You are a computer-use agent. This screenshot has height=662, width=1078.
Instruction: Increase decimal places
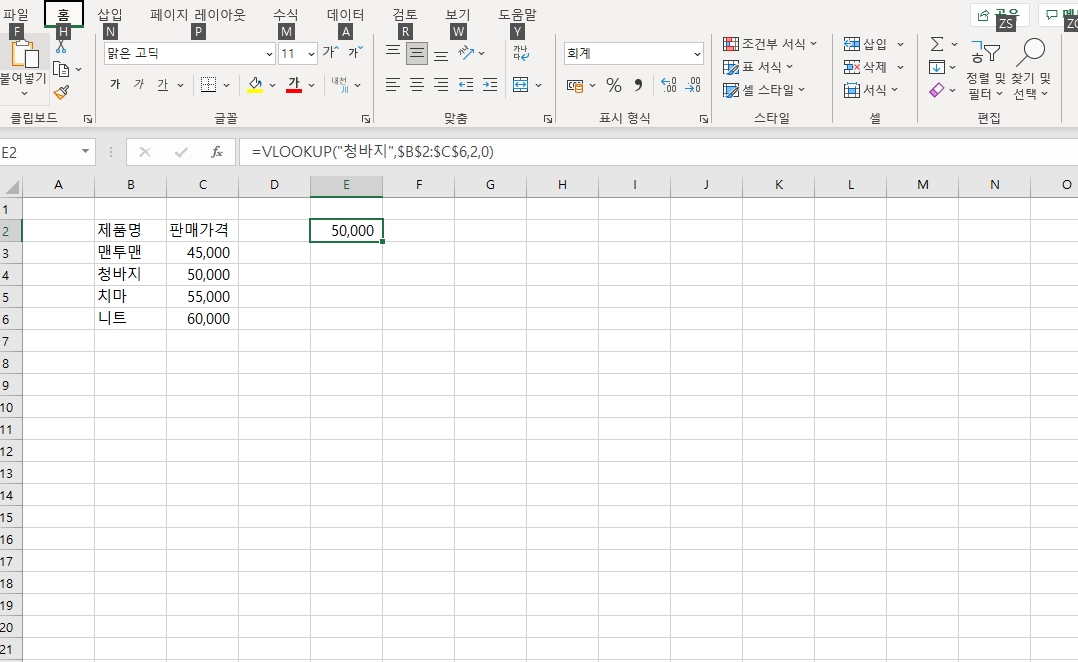tap(668, 85)
